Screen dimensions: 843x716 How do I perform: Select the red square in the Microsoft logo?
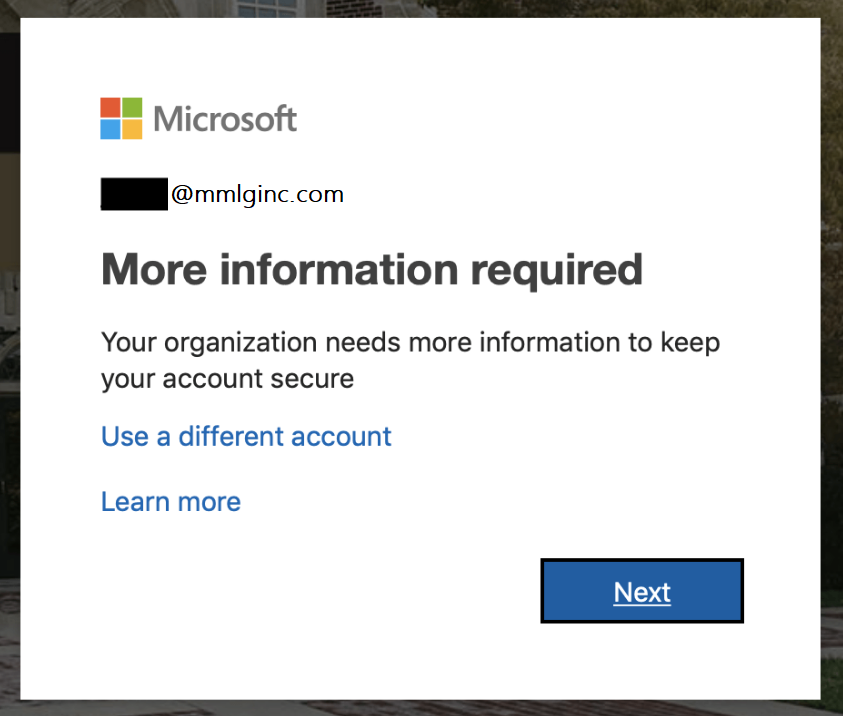point(108,106)
